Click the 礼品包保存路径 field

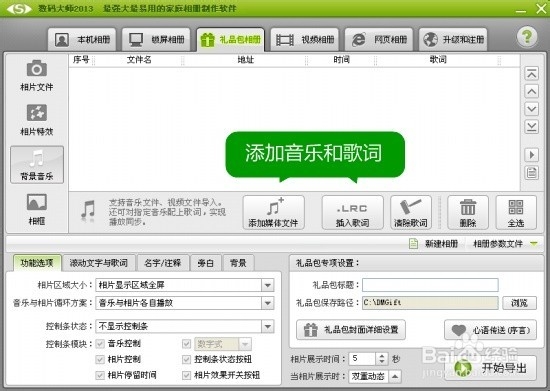point(430,303)
